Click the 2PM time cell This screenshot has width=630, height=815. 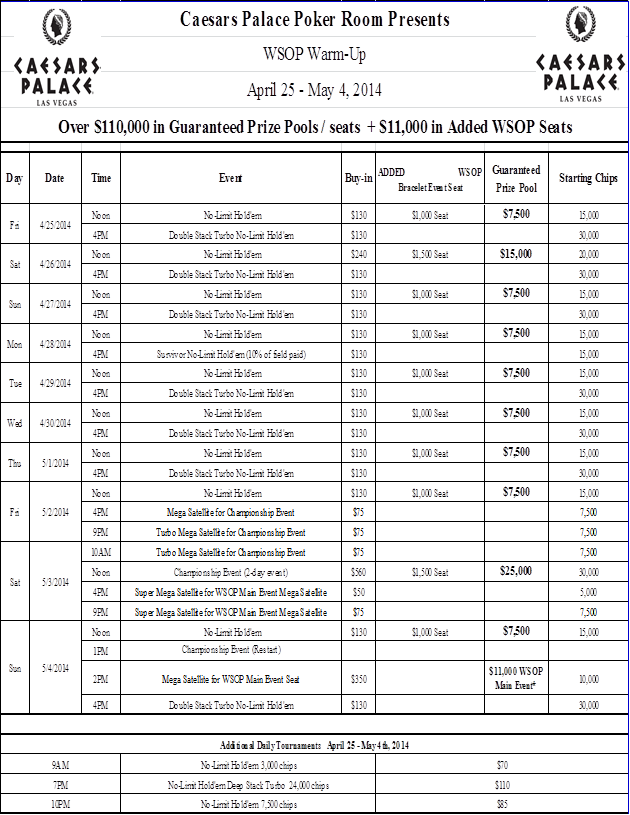point(101,679)
